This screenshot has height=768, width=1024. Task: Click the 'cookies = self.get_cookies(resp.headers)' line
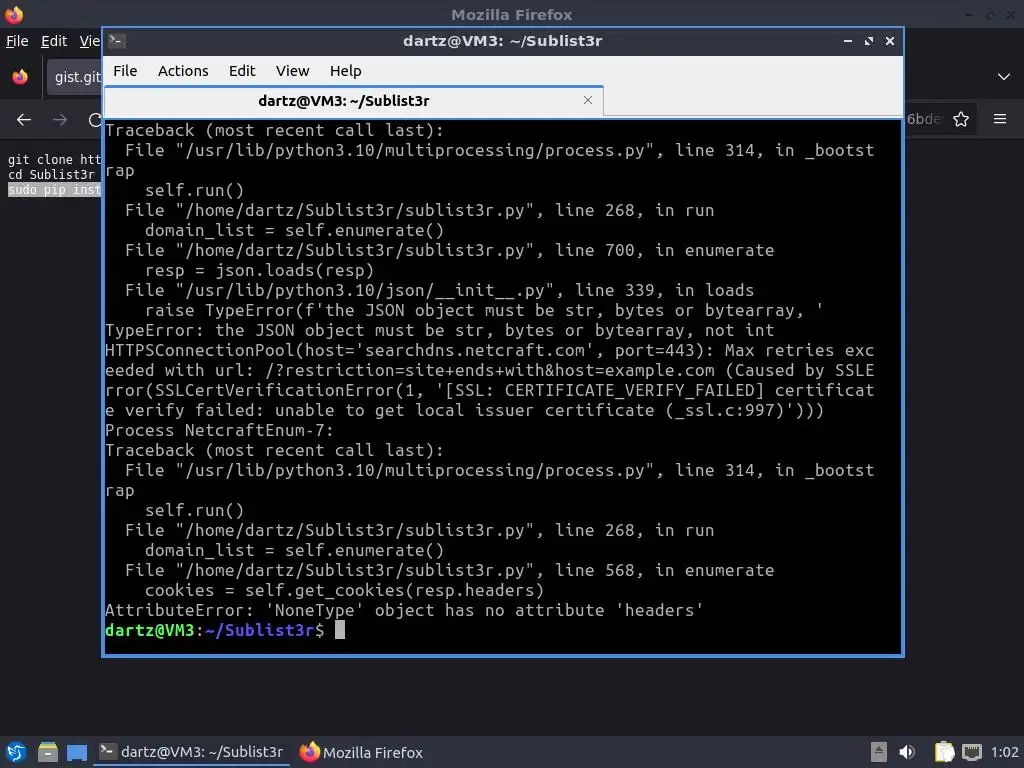tap(344, 590)
